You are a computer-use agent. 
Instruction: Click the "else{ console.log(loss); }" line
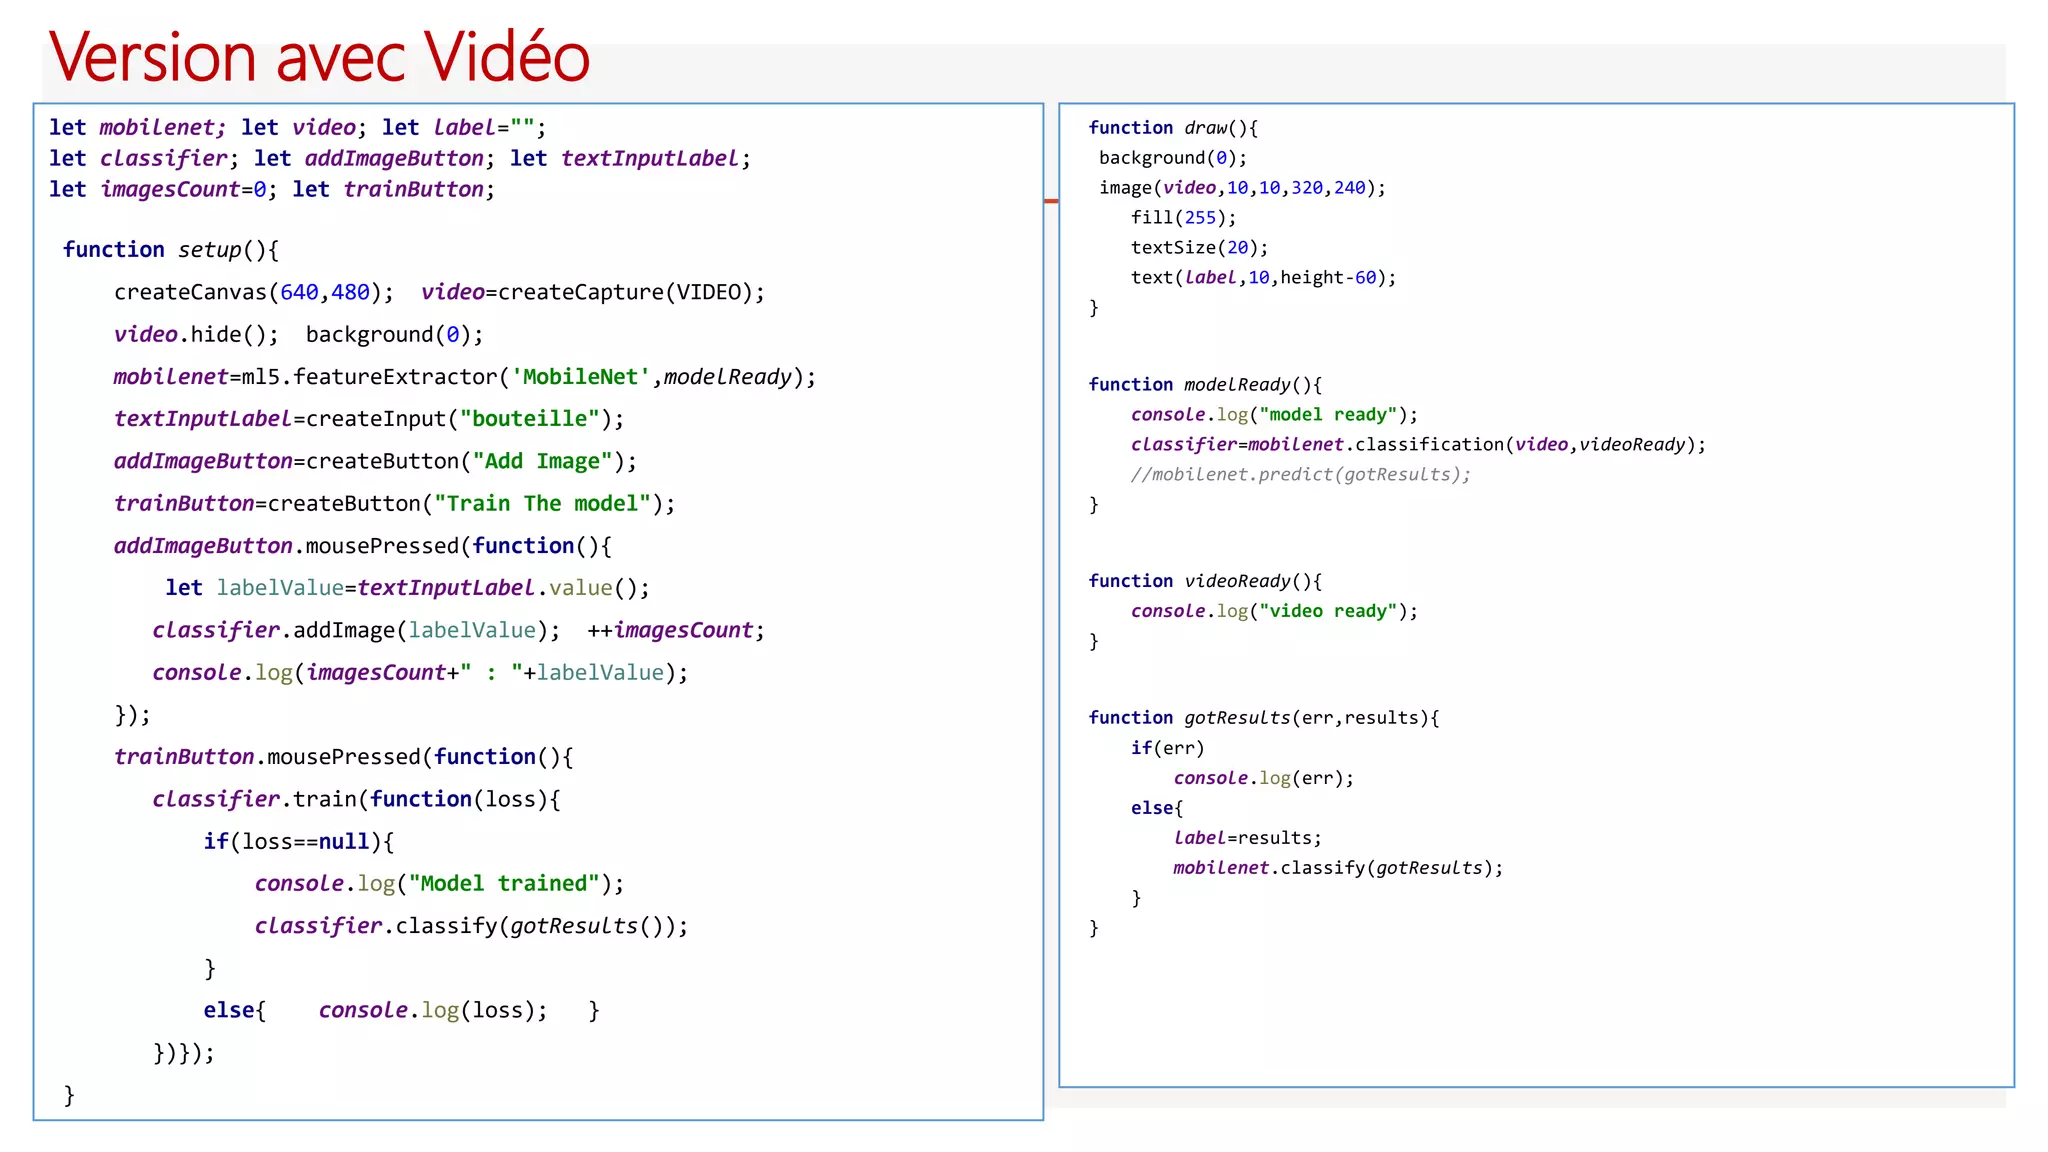pos(401,1010)
